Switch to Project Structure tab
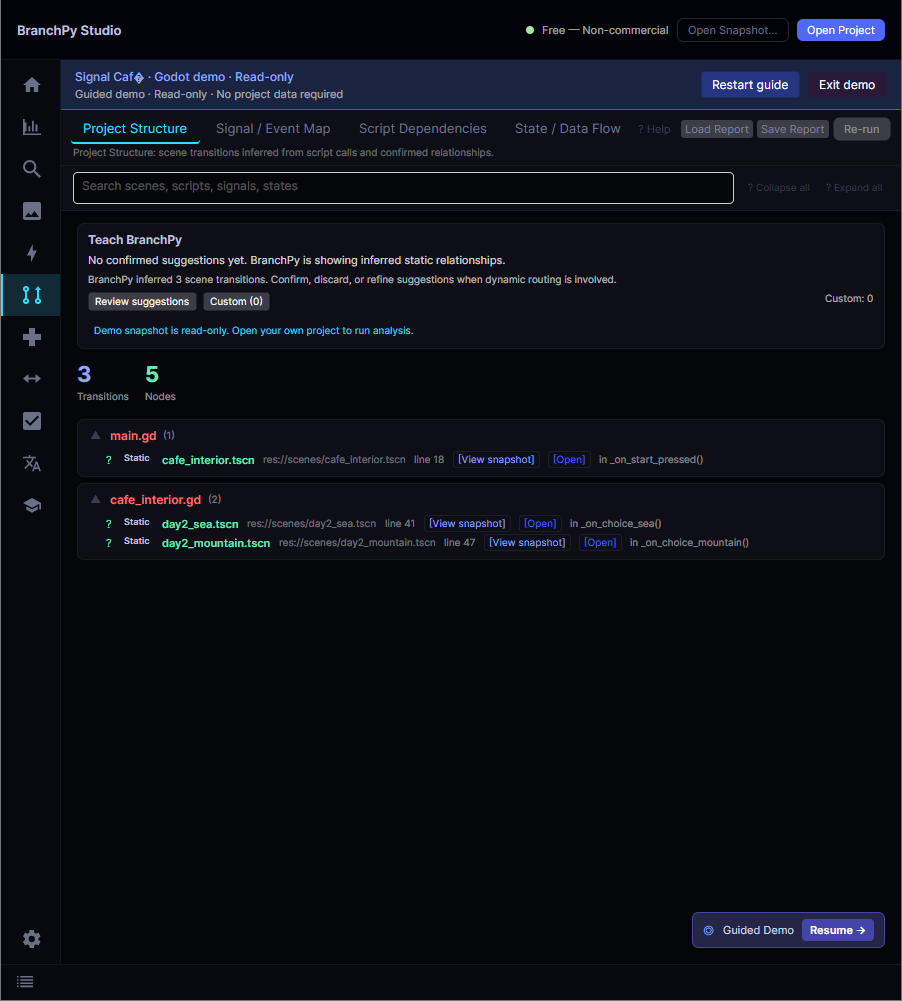The image size is (902, 1001). pos(135,129)
